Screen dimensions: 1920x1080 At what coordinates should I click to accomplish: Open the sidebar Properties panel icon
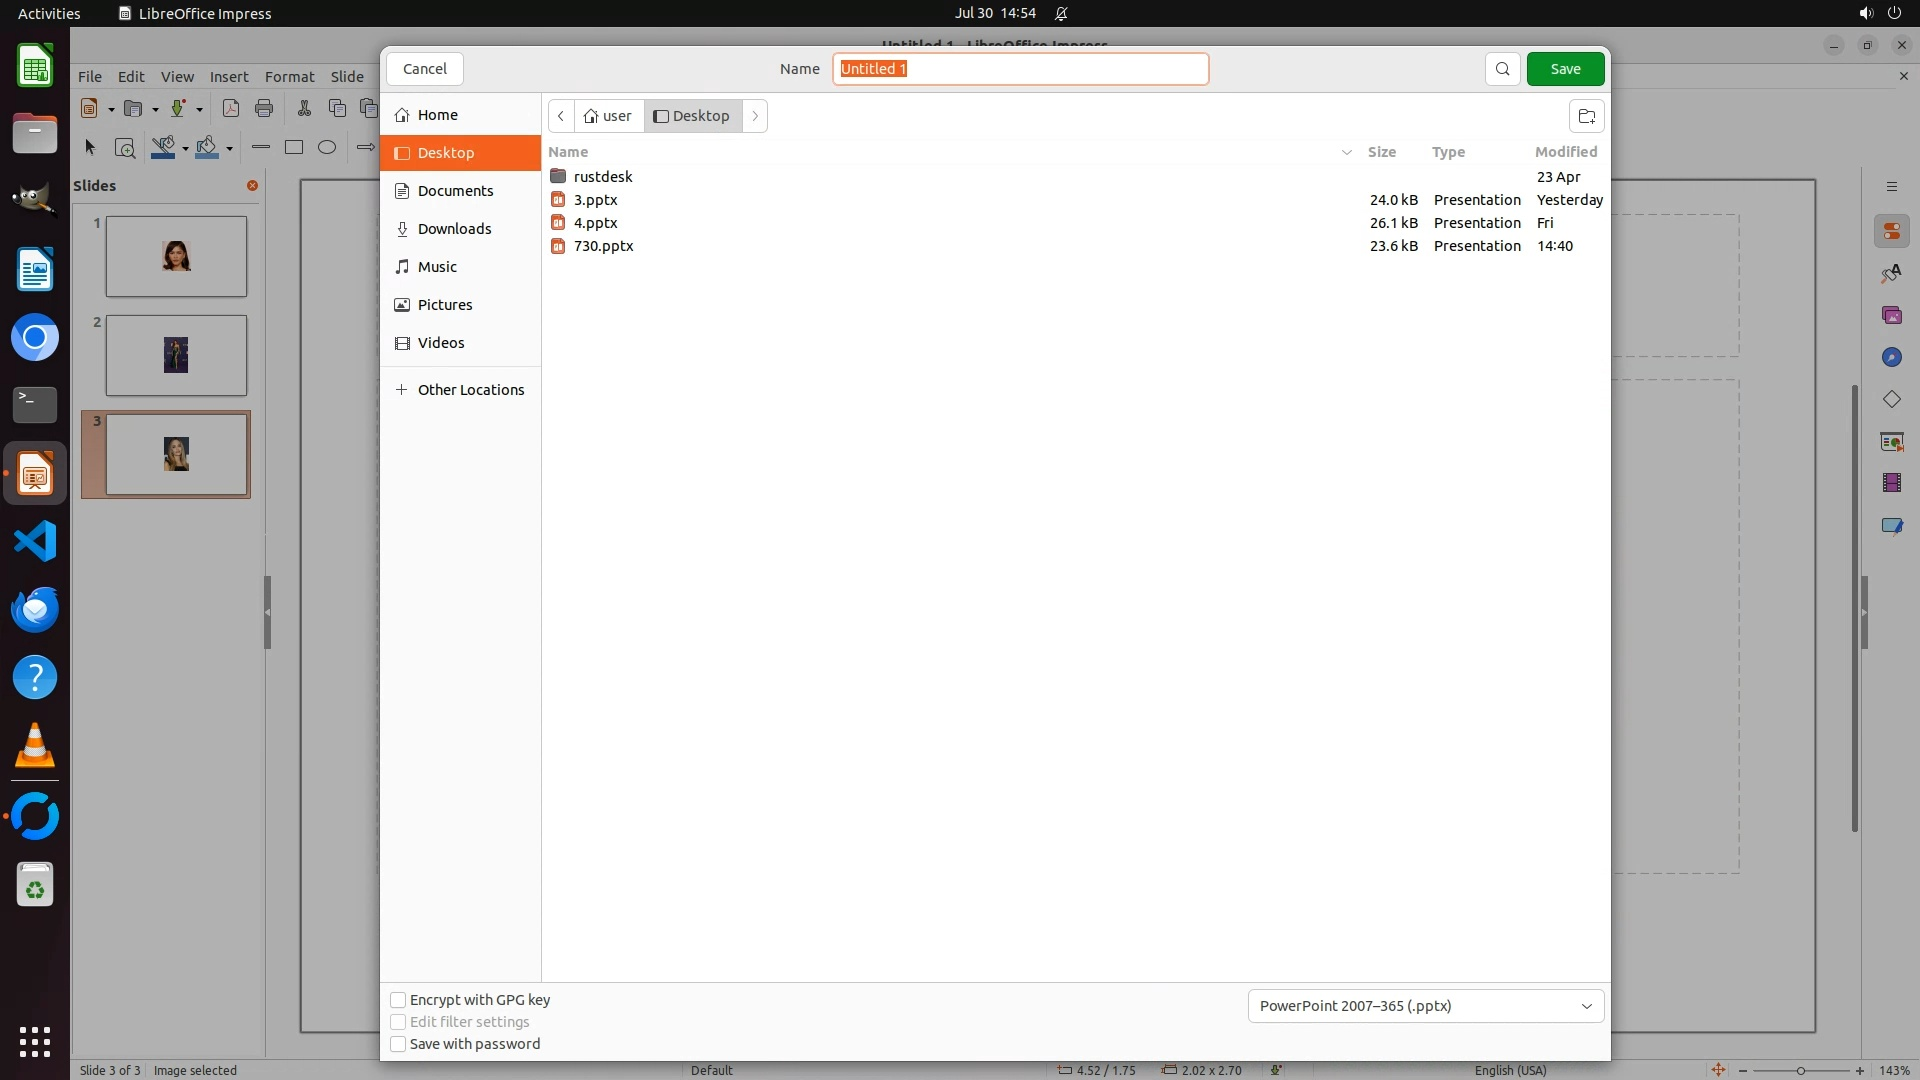click(x=1891, y=232)
